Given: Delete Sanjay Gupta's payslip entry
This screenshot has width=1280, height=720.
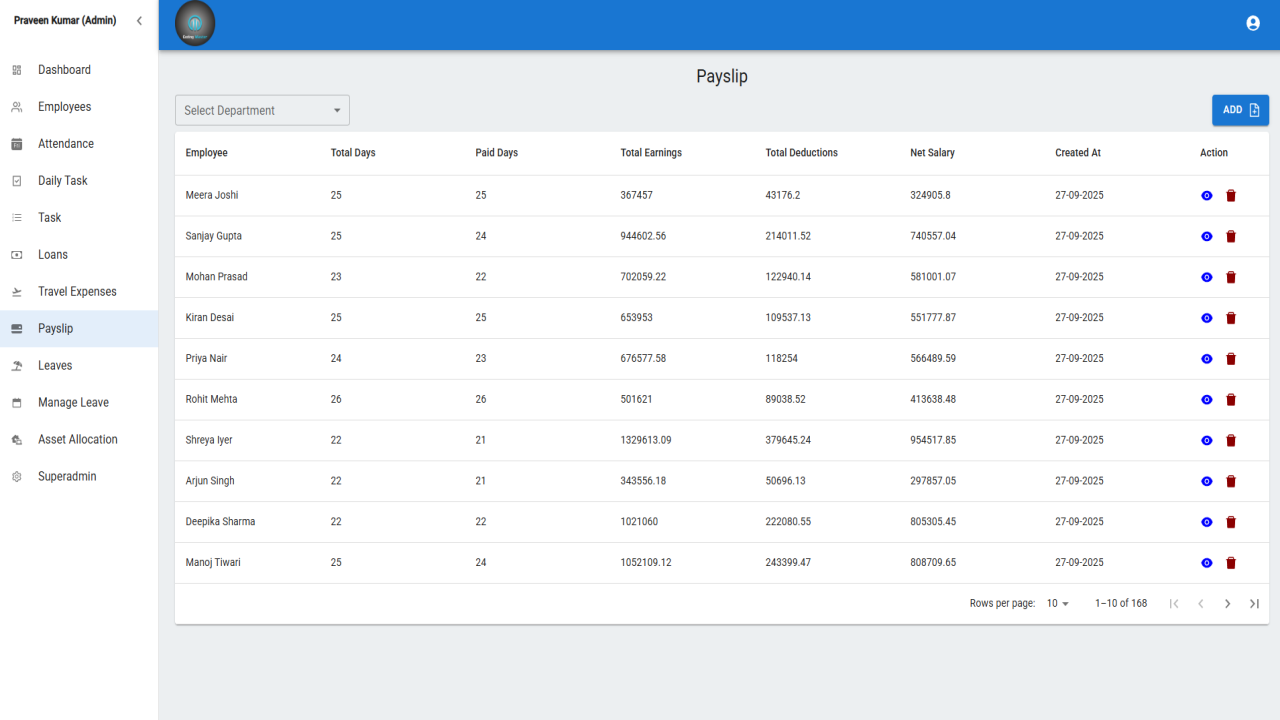Looking at the screenshot, I should click(x=1231, y=237).
